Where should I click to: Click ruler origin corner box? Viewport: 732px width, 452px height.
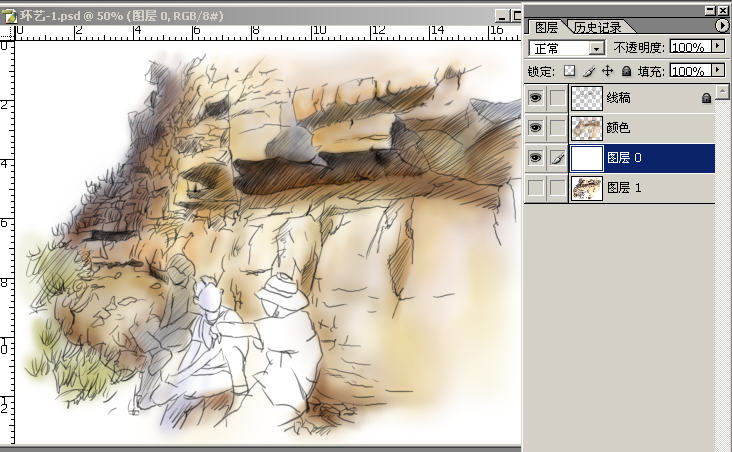click(7, 33)
